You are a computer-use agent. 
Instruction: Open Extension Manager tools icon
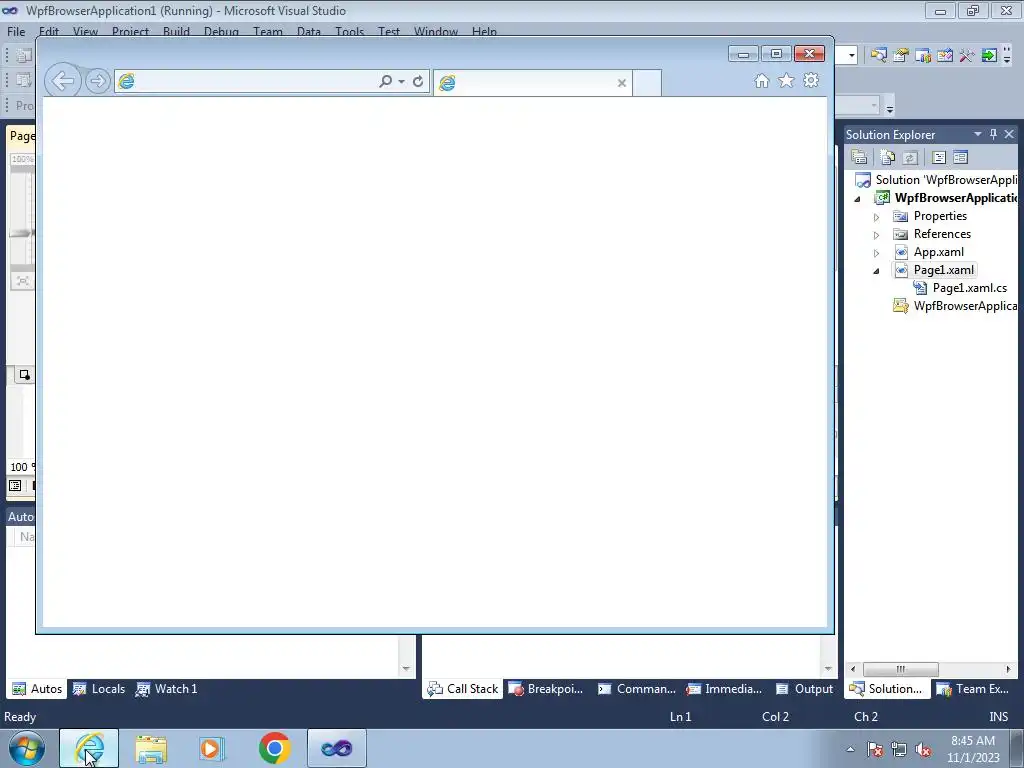tap(967, 56)
